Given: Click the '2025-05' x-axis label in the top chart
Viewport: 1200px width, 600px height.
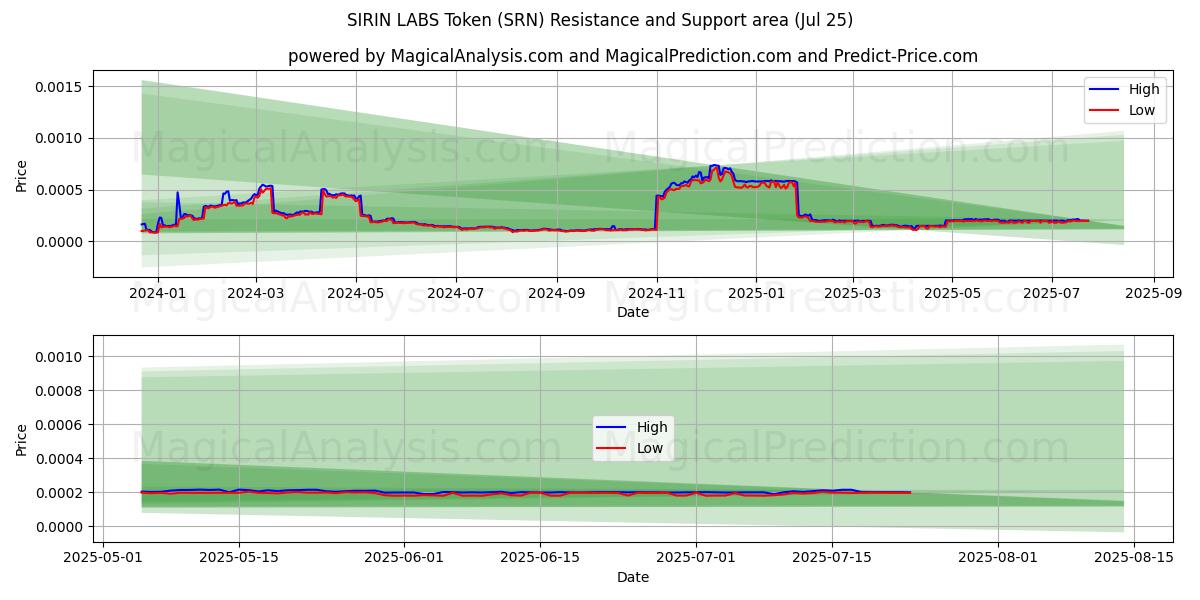Looking at the screenshot, I should [x=953, y=293].
